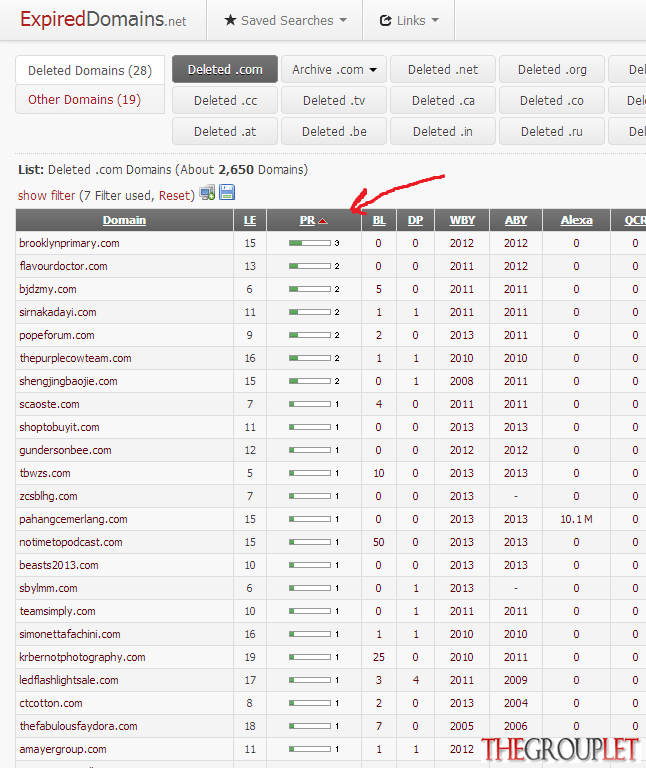The image size is (646, 768).
Task: Open amayergroup.com domain link
Action: [63, 749]
